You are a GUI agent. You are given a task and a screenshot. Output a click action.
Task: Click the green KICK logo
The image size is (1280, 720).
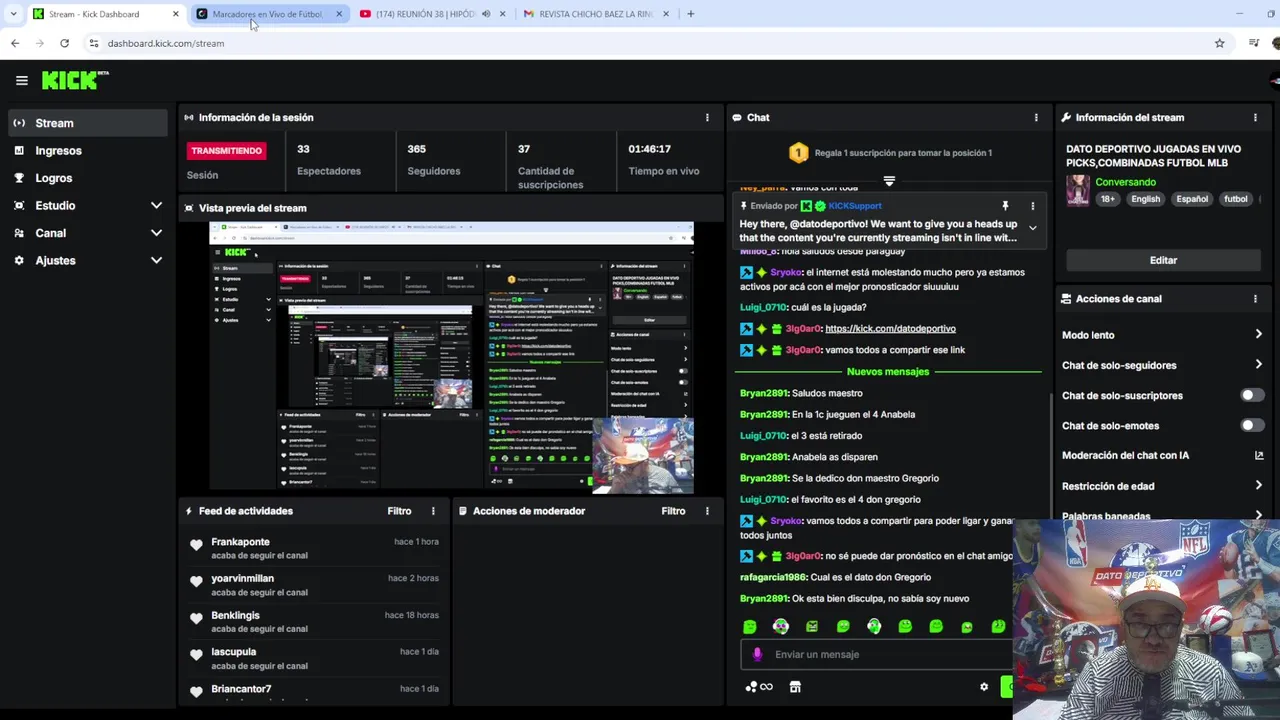[75, 80]
